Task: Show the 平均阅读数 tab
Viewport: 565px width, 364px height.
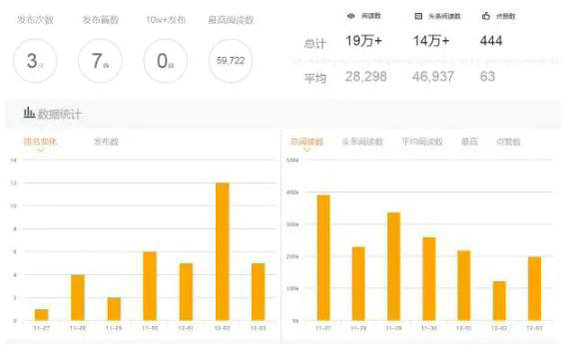Action: [x=422, y=142]
